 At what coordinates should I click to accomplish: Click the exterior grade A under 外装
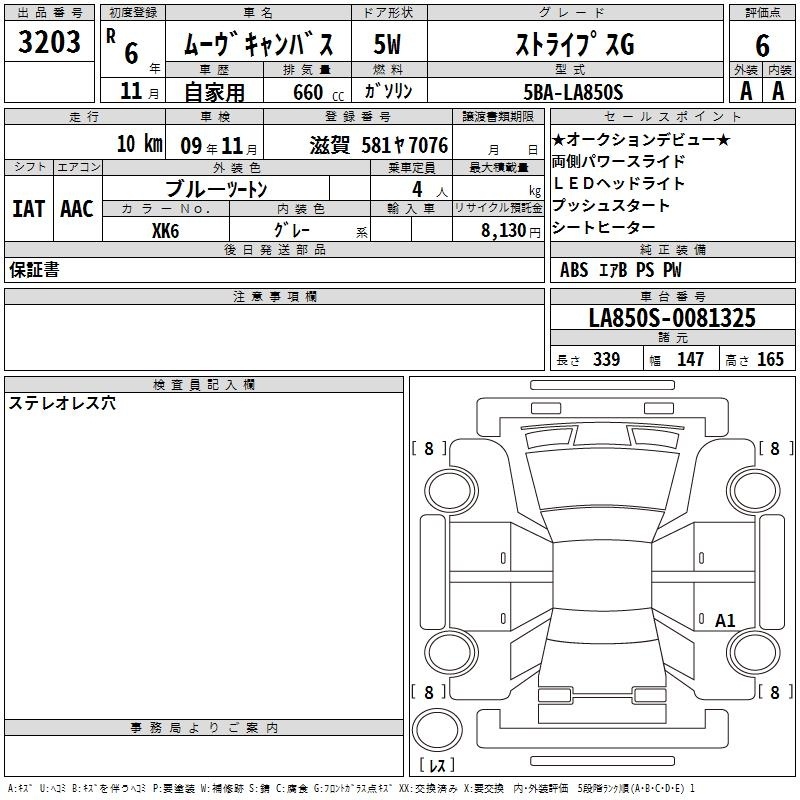coord(745,91)
